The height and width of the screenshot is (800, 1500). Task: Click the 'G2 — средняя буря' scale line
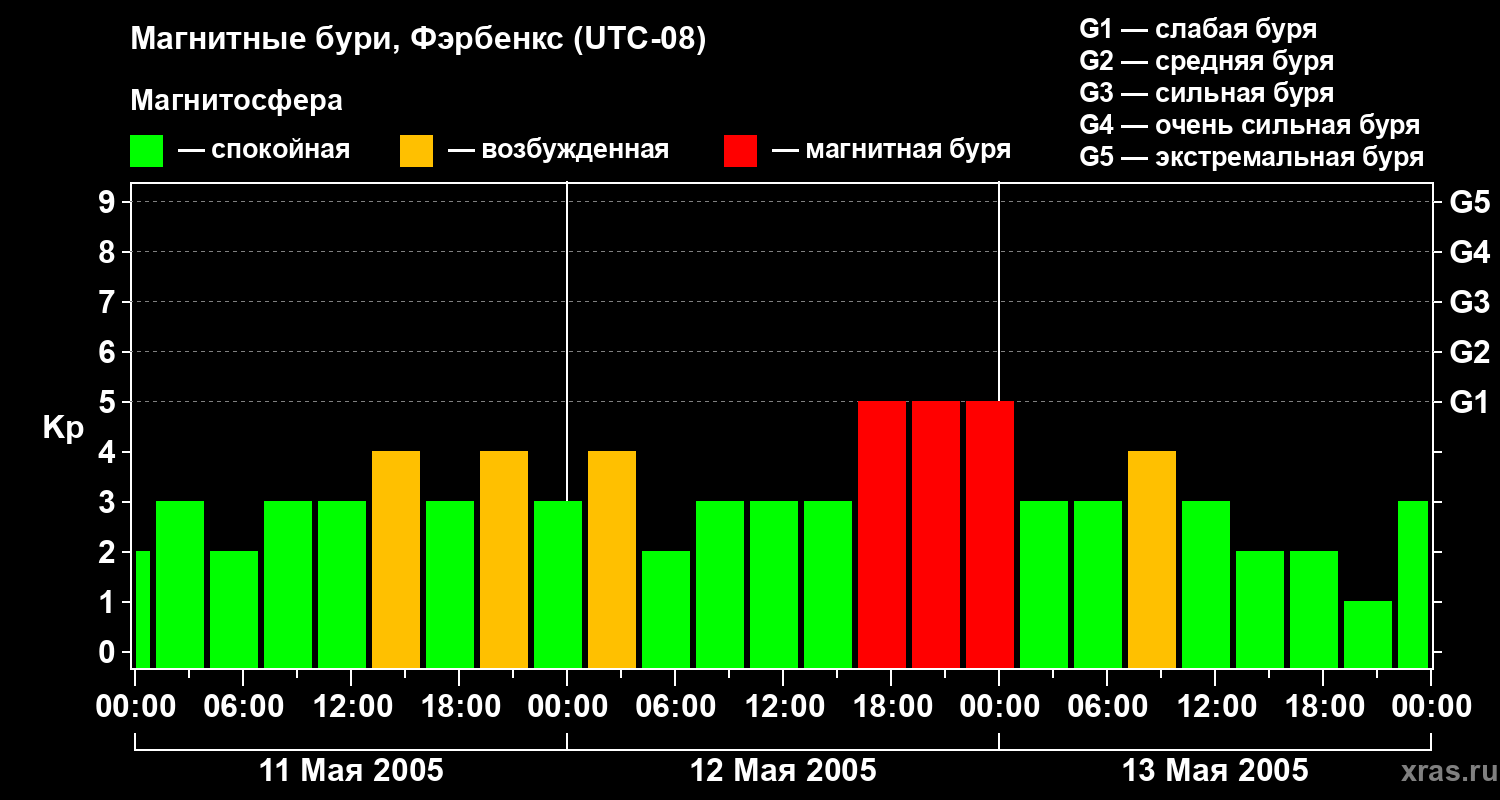[x=1206, y=61]
